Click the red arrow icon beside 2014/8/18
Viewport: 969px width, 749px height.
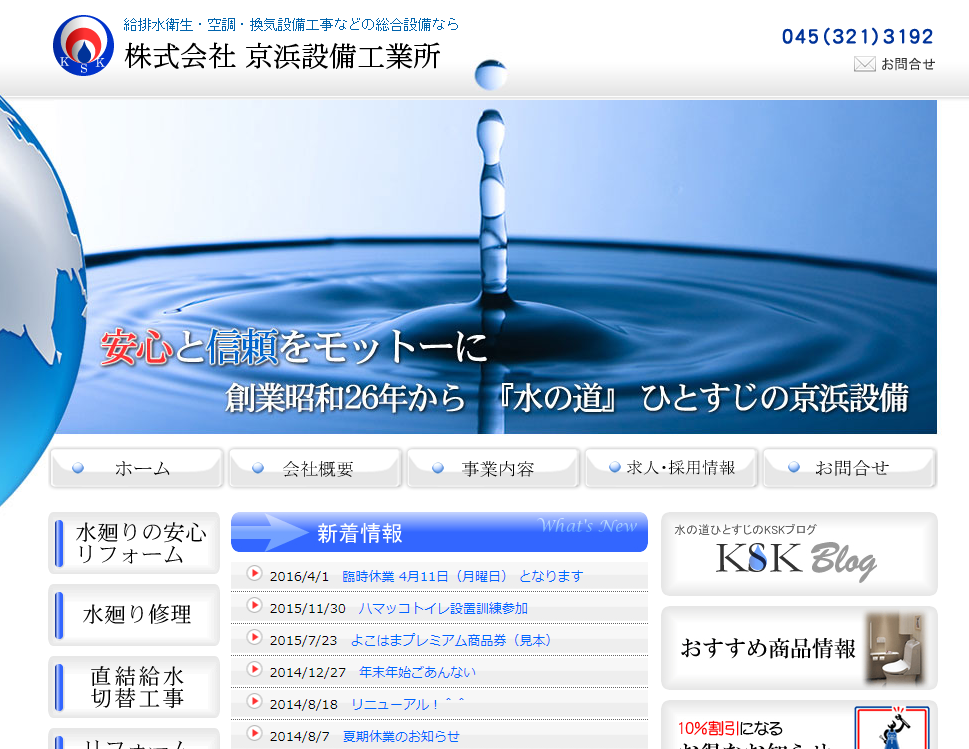pyautogui.click(x=254, y=701)
